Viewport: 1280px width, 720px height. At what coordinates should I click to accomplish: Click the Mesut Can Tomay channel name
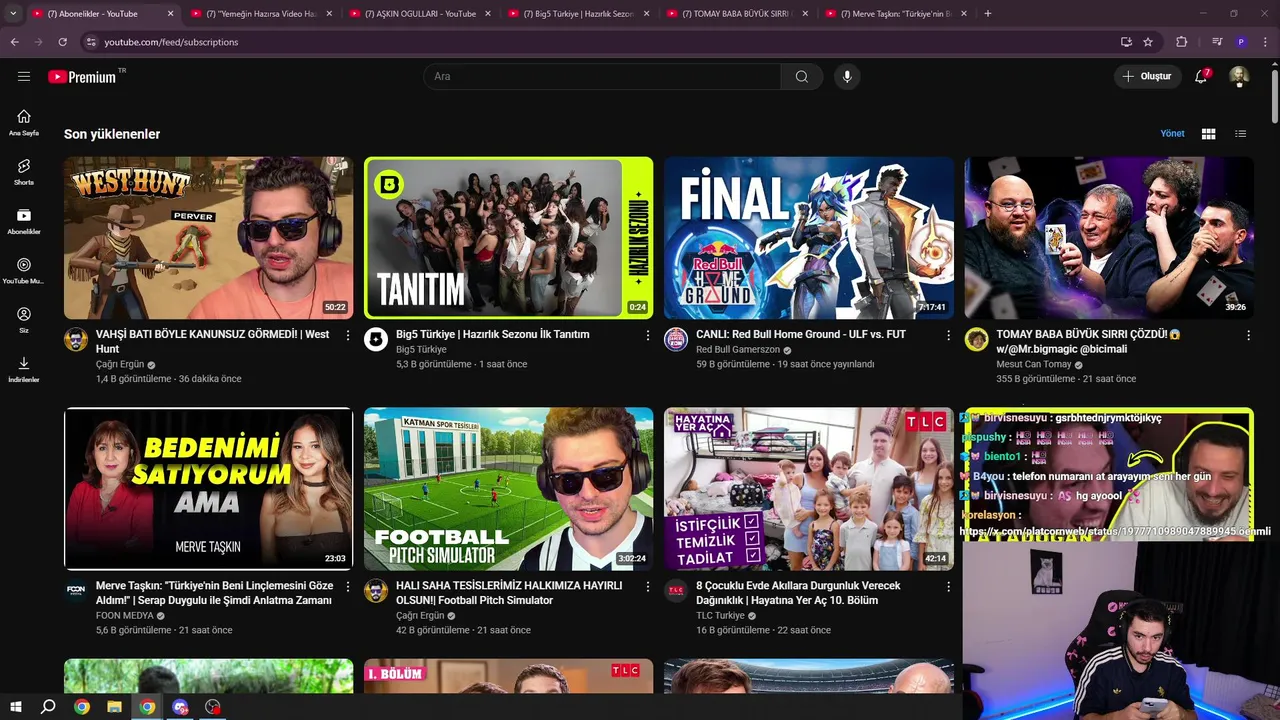click(1034, 365)
